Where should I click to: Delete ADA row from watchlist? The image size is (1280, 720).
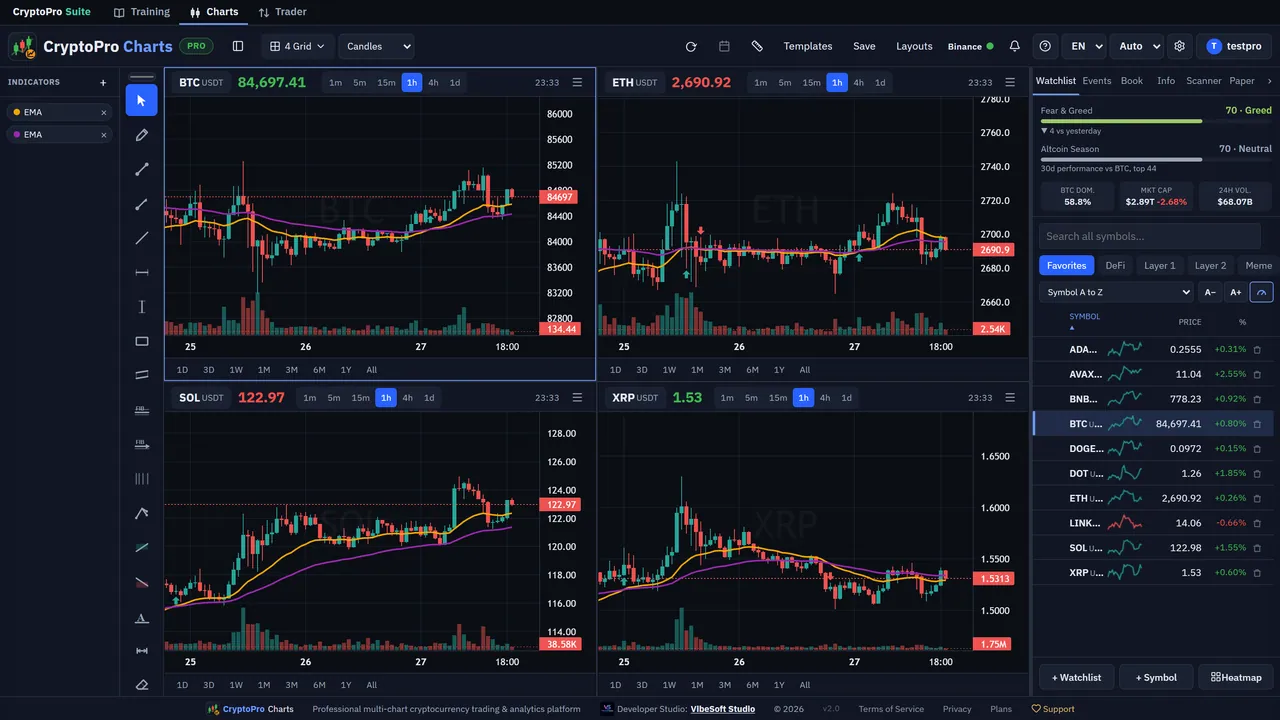tap(1257, 350)
